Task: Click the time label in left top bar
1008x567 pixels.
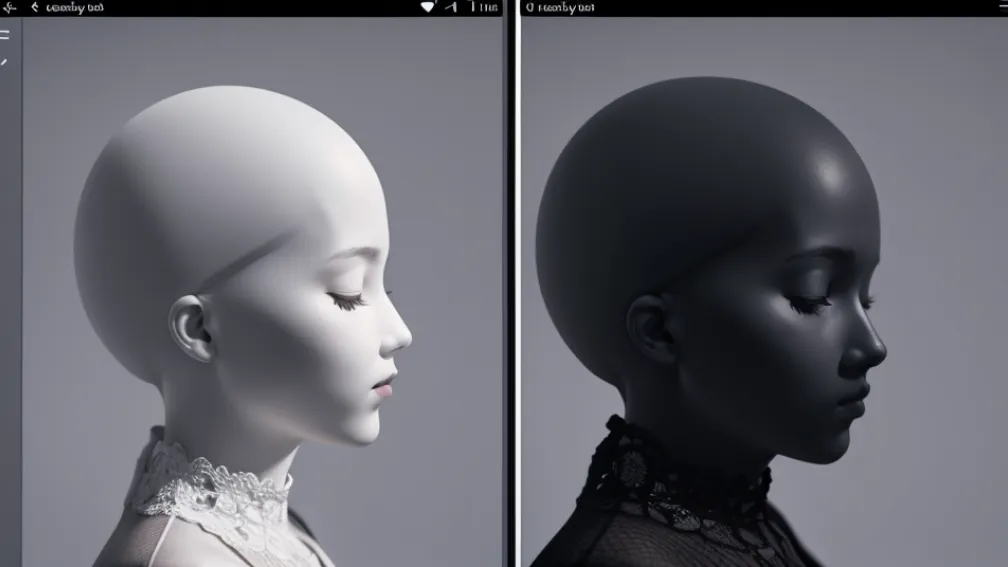Action: (x=484, y=8)
